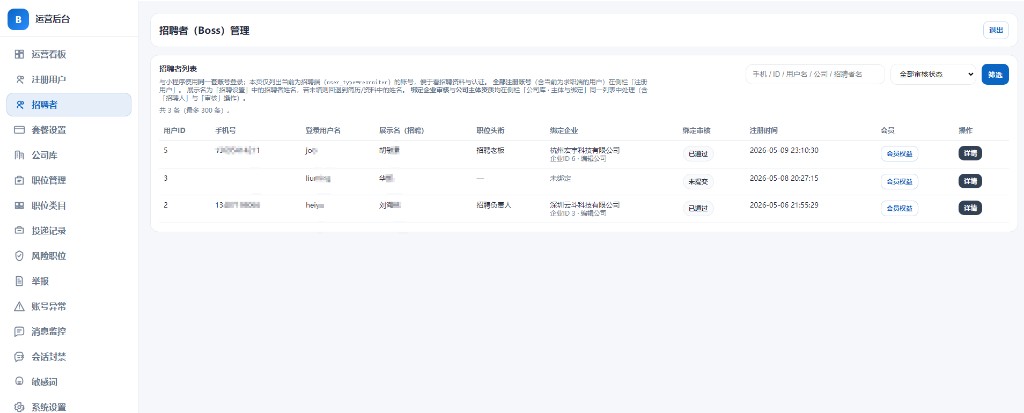The height and width of the screenshot is (413, 1024).
Task: Click the warning triangle icon beside 账号异常
Action: [x=20, y=306]
